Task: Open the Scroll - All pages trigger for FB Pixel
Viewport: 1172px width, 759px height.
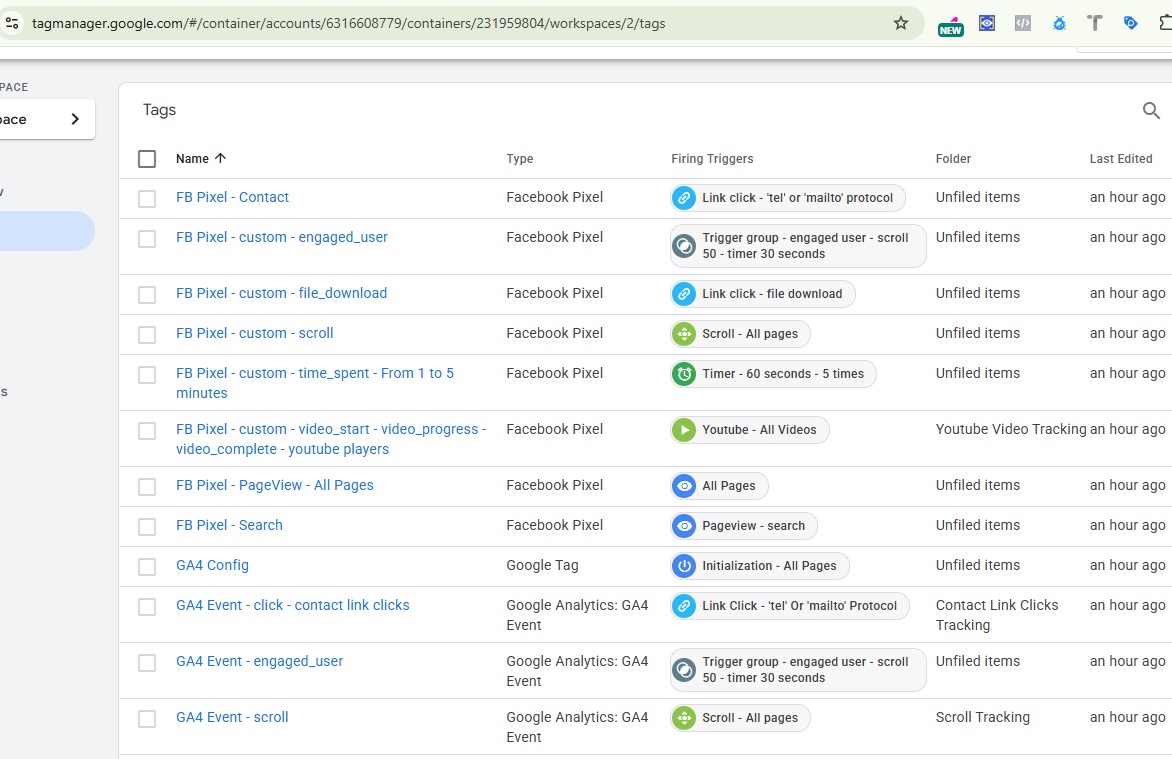Action: tap(740, 334)
